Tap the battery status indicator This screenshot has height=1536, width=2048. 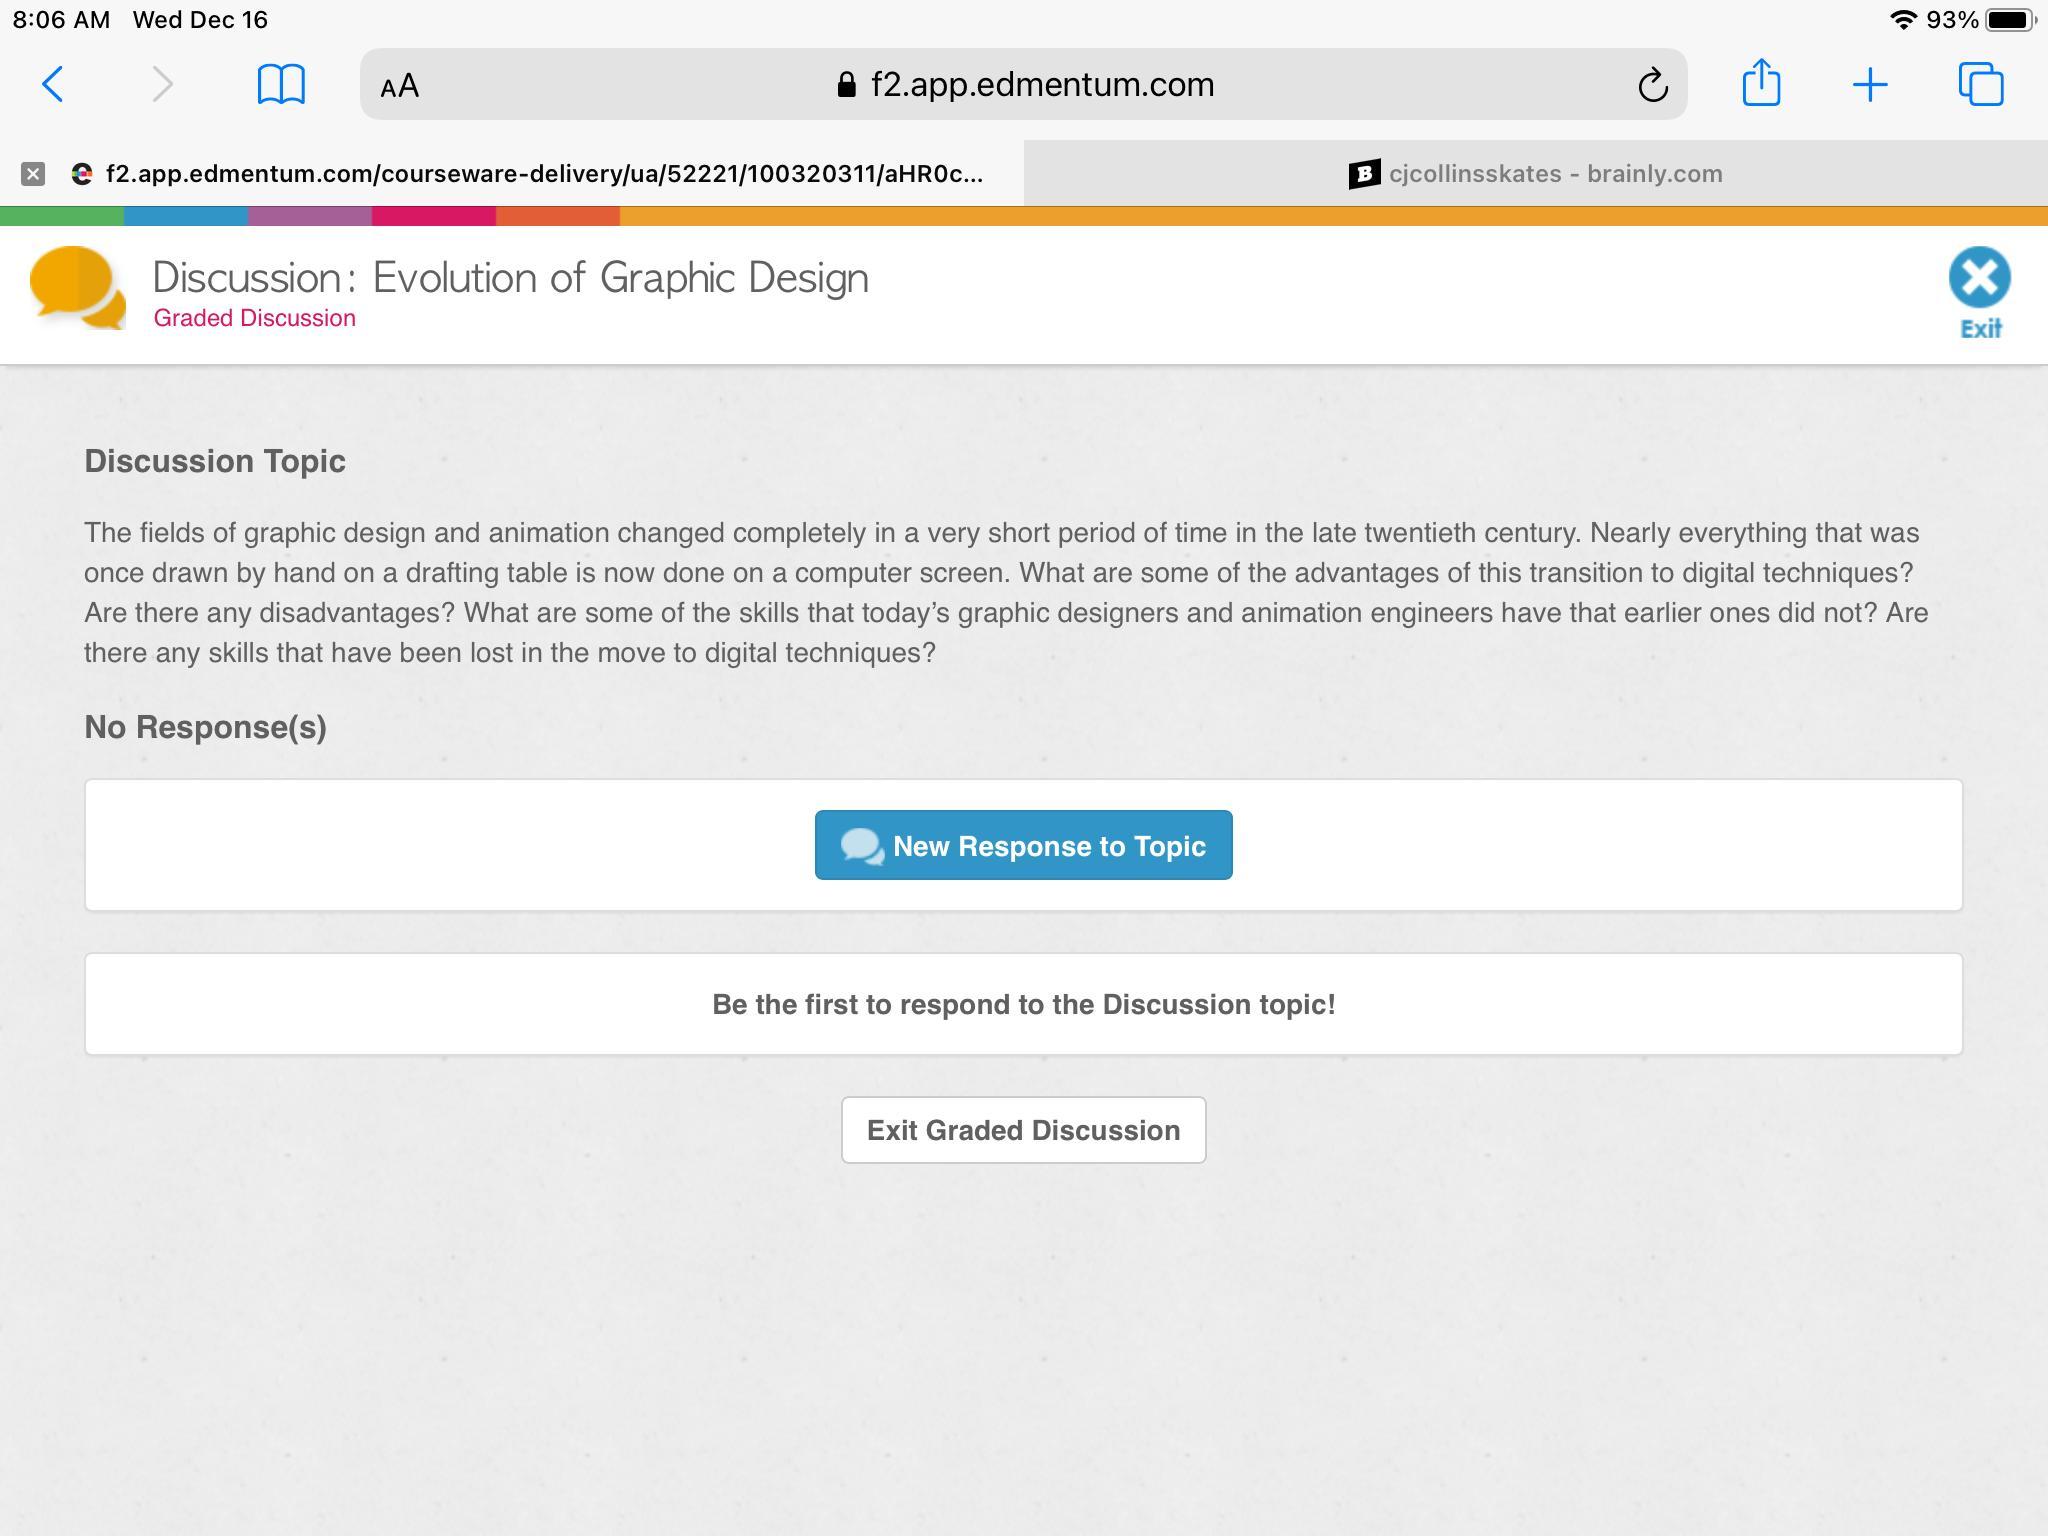pyautogui.click(x=2010, y=20)
